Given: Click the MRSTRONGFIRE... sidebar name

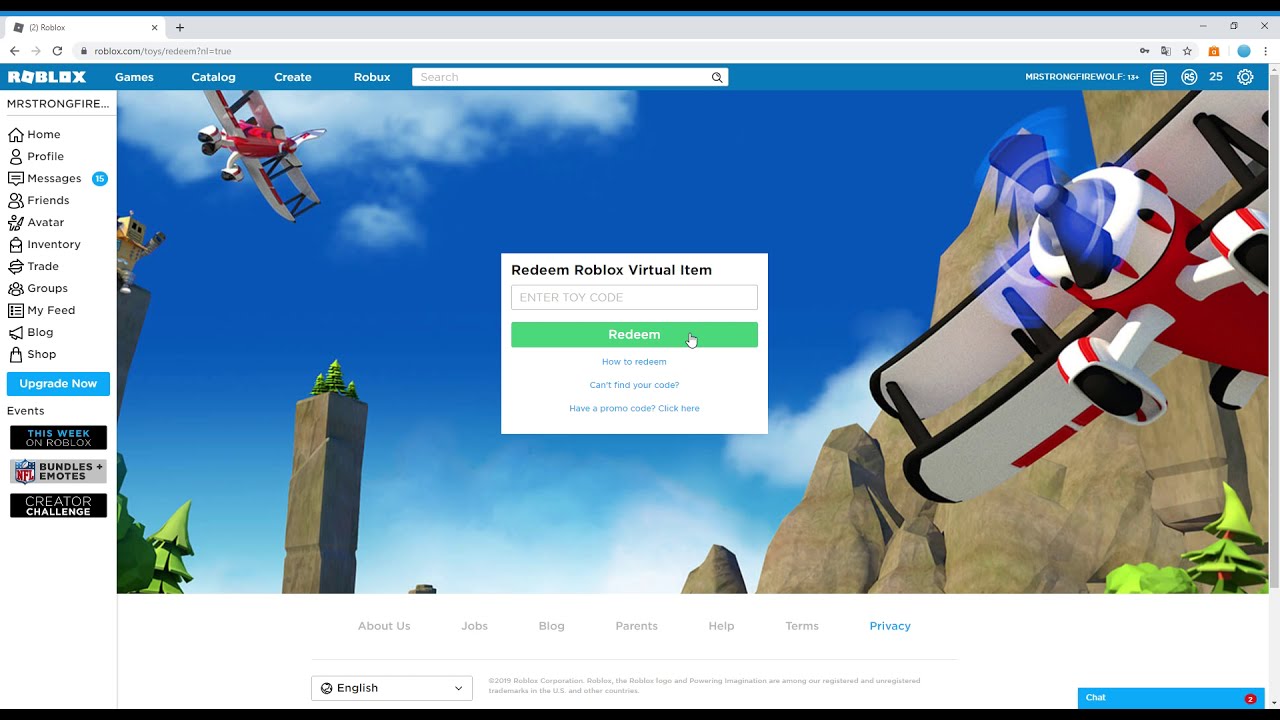Looking at the screenshot, I should pyautogui.click(x=58, y=104).
